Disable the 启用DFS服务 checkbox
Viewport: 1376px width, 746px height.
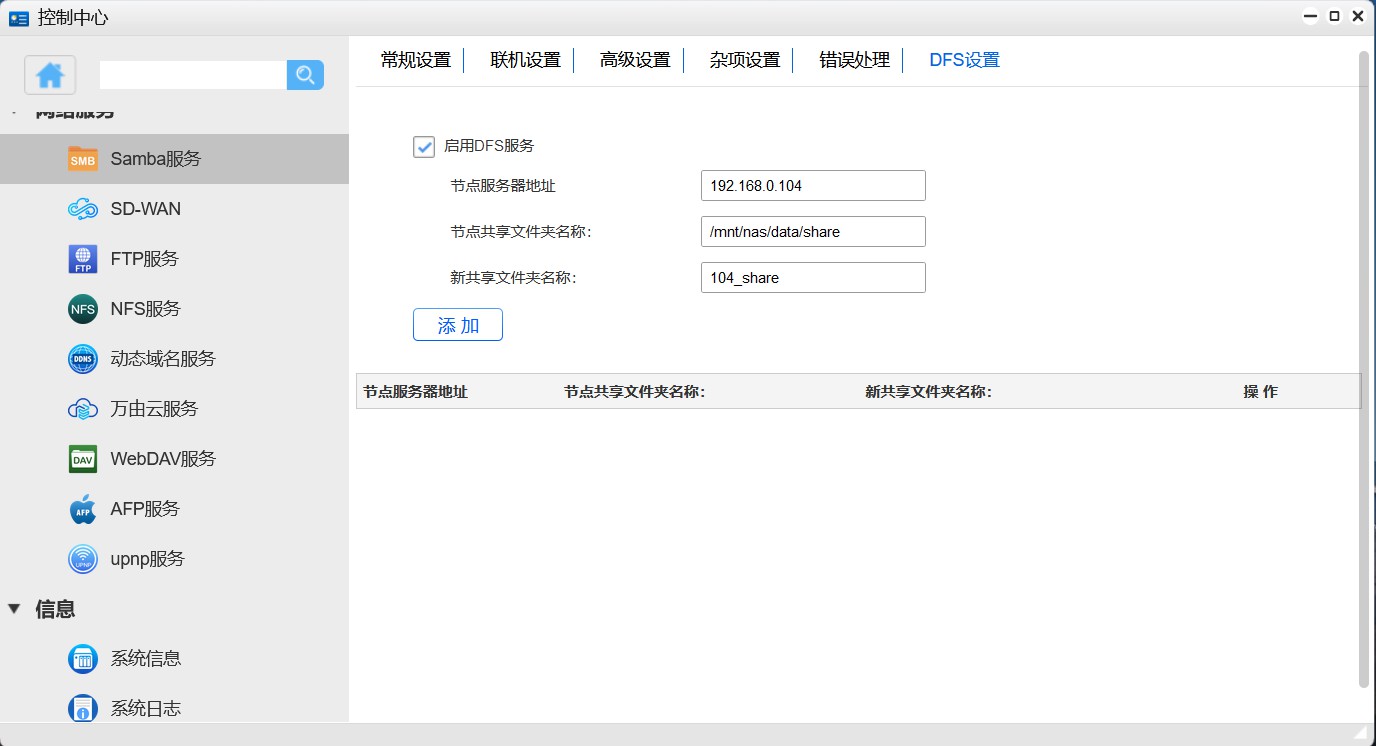click(x=424, y=147)
